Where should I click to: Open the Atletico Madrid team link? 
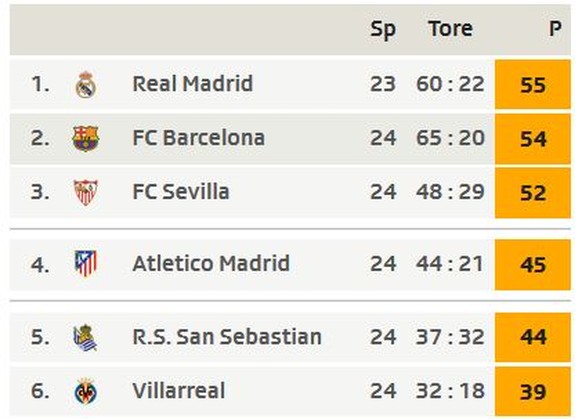tap(211, 263)
